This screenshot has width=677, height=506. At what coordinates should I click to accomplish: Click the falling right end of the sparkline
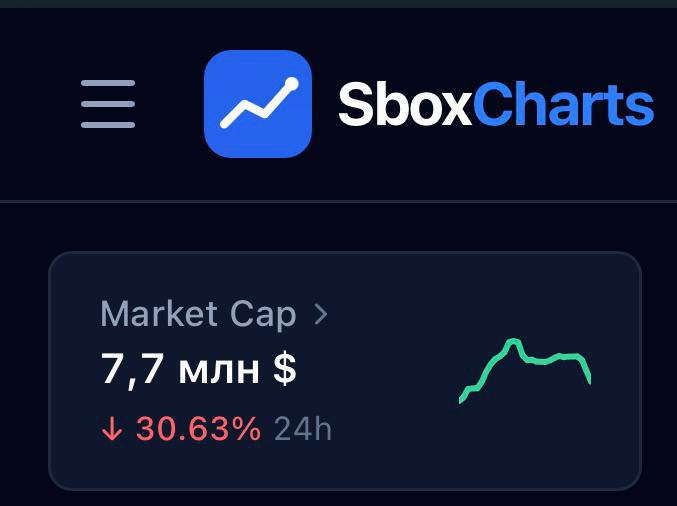coord(586,370)
